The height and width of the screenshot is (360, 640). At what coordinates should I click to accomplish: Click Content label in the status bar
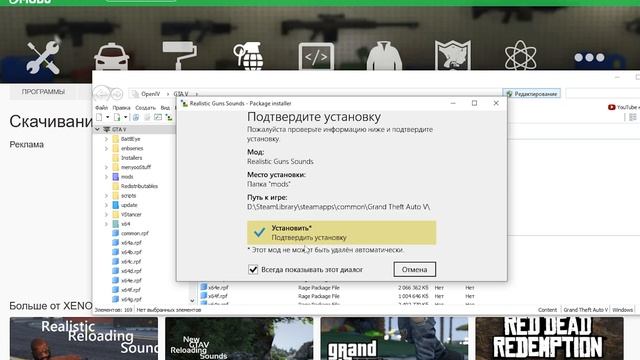point(547,310)
